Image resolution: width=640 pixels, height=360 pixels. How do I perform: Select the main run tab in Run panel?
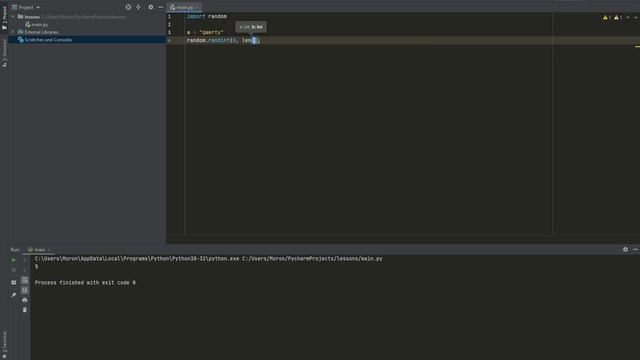point(39,249)
